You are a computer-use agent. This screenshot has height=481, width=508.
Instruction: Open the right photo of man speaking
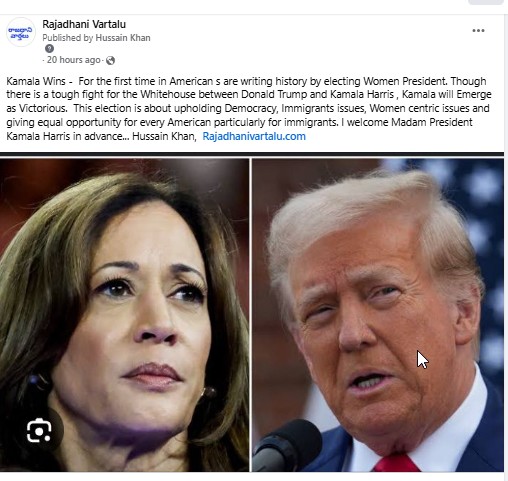pyautogui.click(x=378, y=315)
